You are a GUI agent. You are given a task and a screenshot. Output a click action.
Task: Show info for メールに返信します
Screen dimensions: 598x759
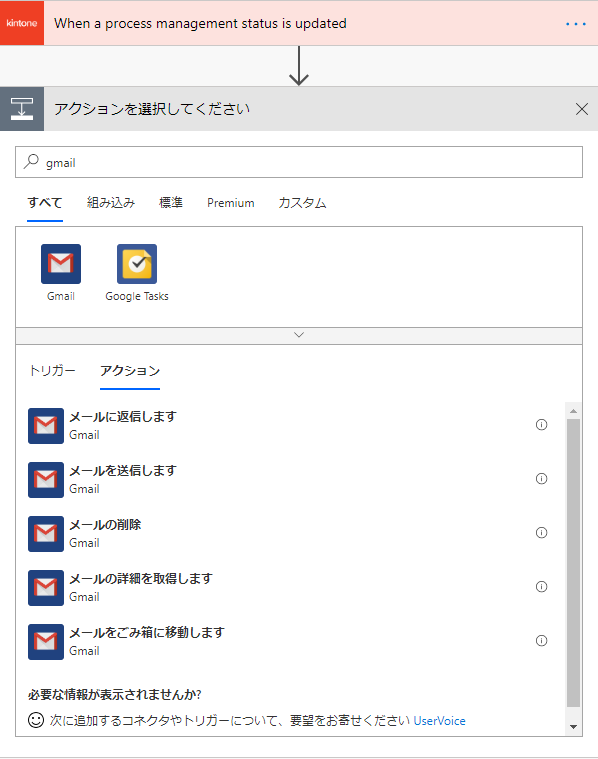[541, 425]
